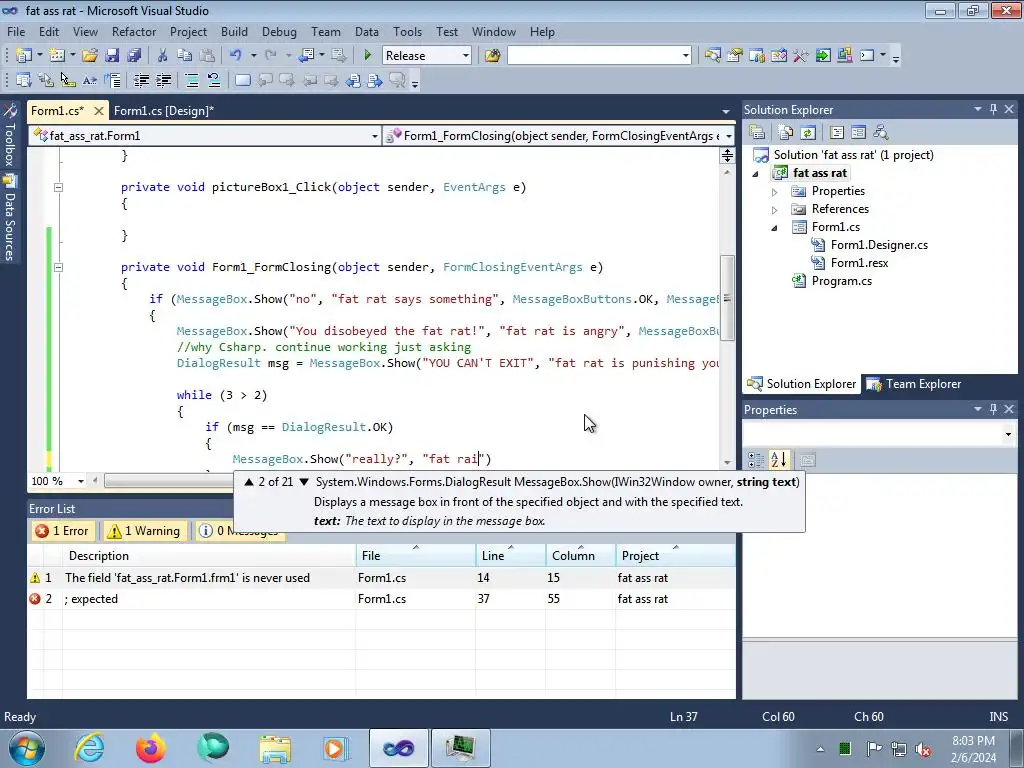Start debugging with the green play icon
The width and height of the screenshot is (1024, 768).
tap(367, 56)
